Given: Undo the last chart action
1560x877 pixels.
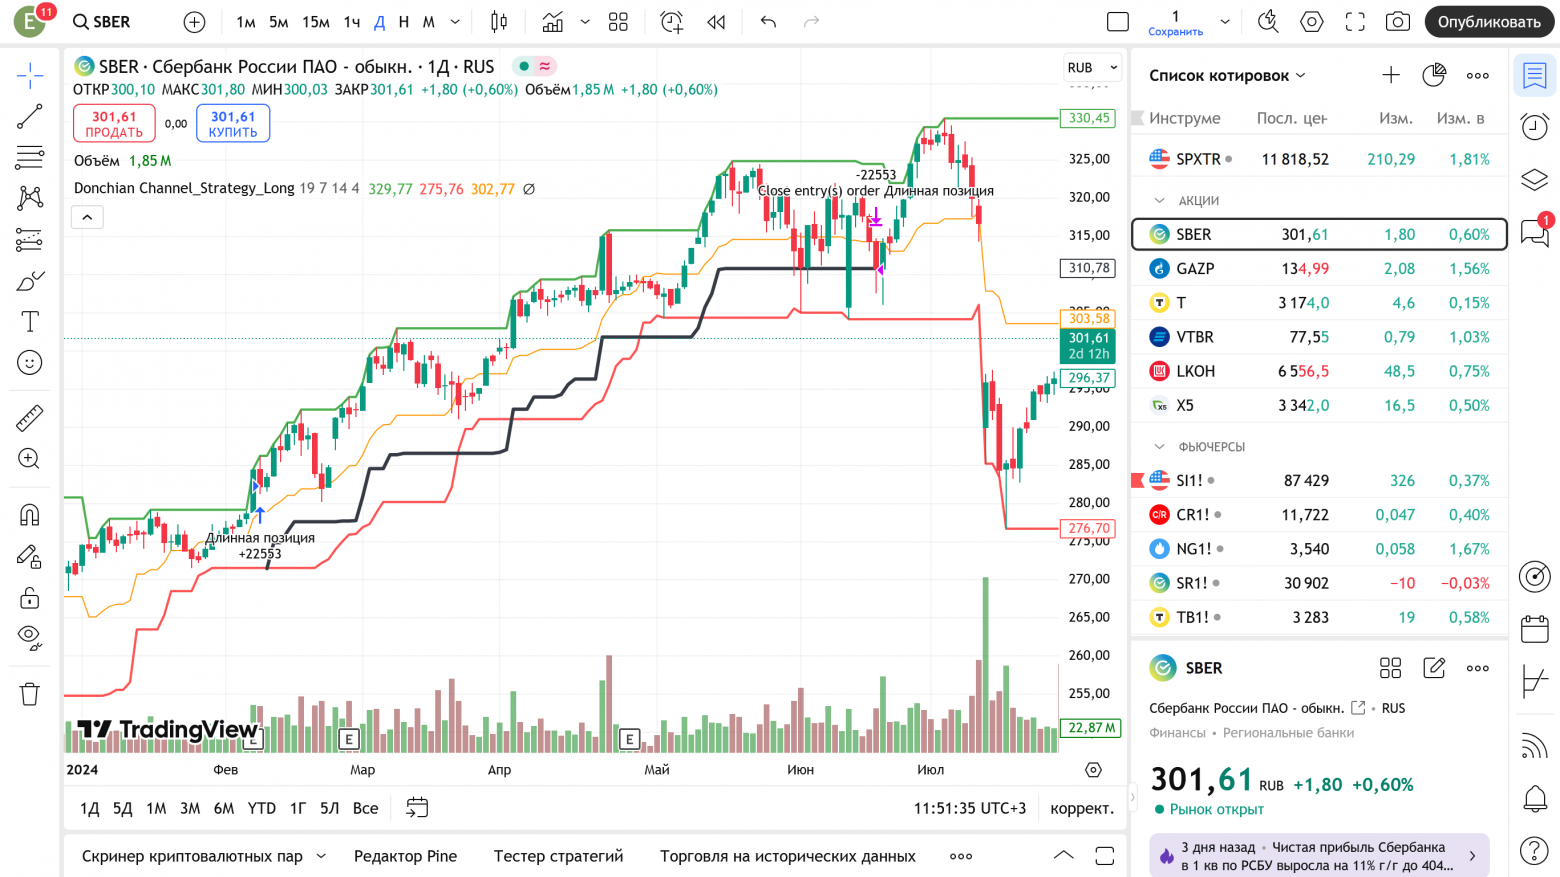Looking at the screenshot, I should 767,20.
